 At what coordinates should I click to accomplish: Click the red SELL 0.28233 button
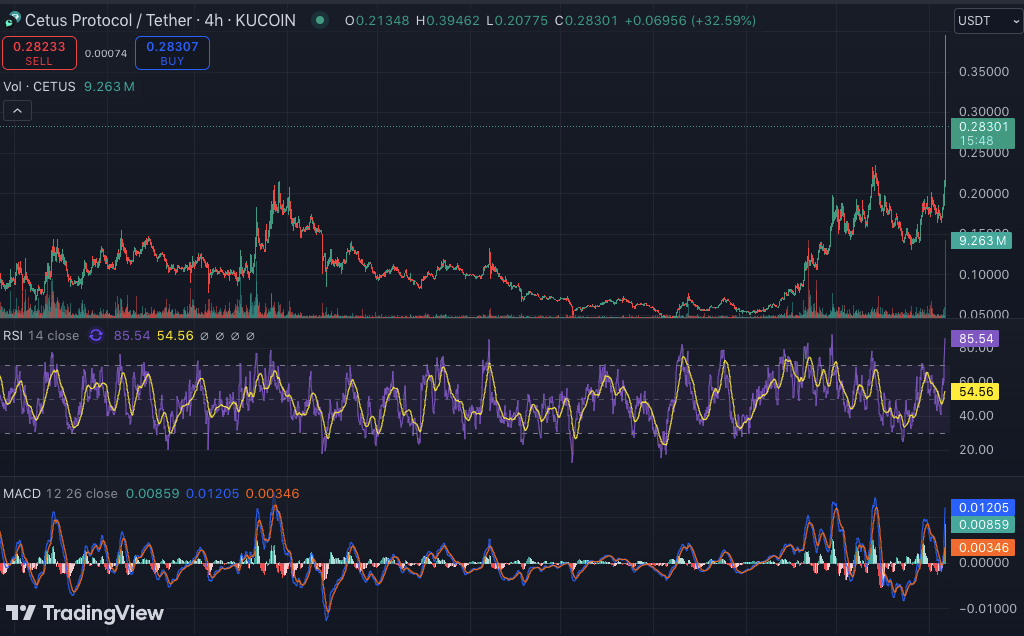coord(39,53)
